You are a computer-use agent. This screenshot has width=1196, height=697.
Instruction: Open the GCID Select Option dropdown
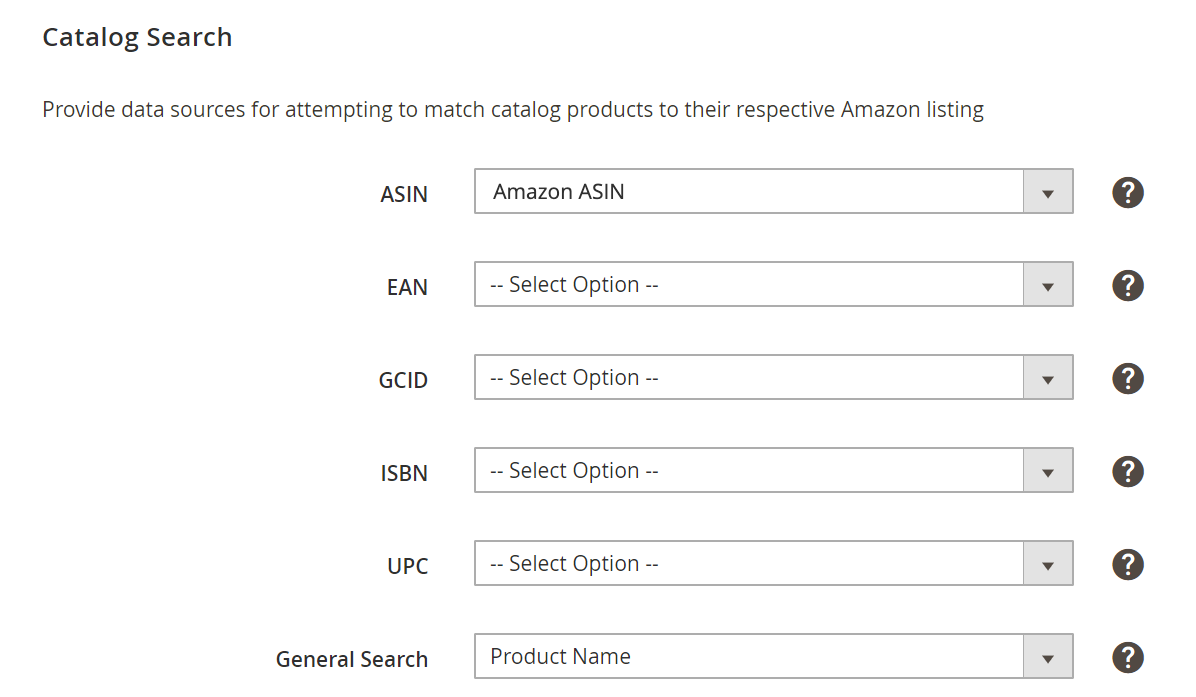(x=773, y=377)
